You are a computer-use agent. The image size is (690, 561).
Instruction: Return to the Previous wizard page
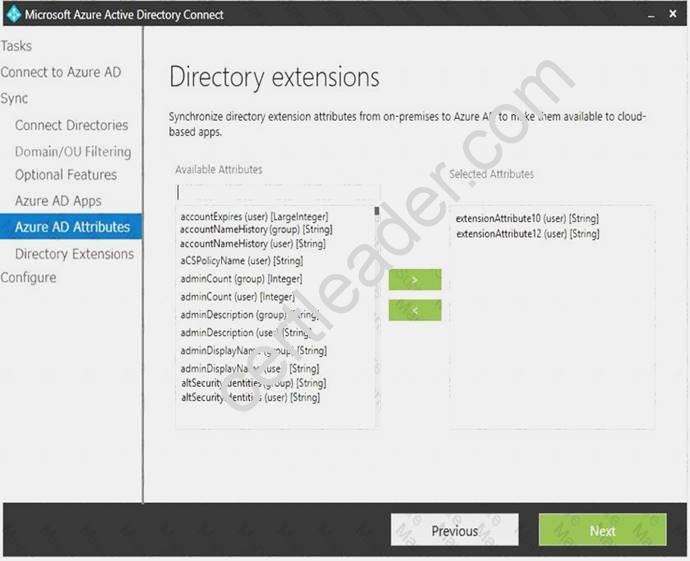click(x=455, y=530)
